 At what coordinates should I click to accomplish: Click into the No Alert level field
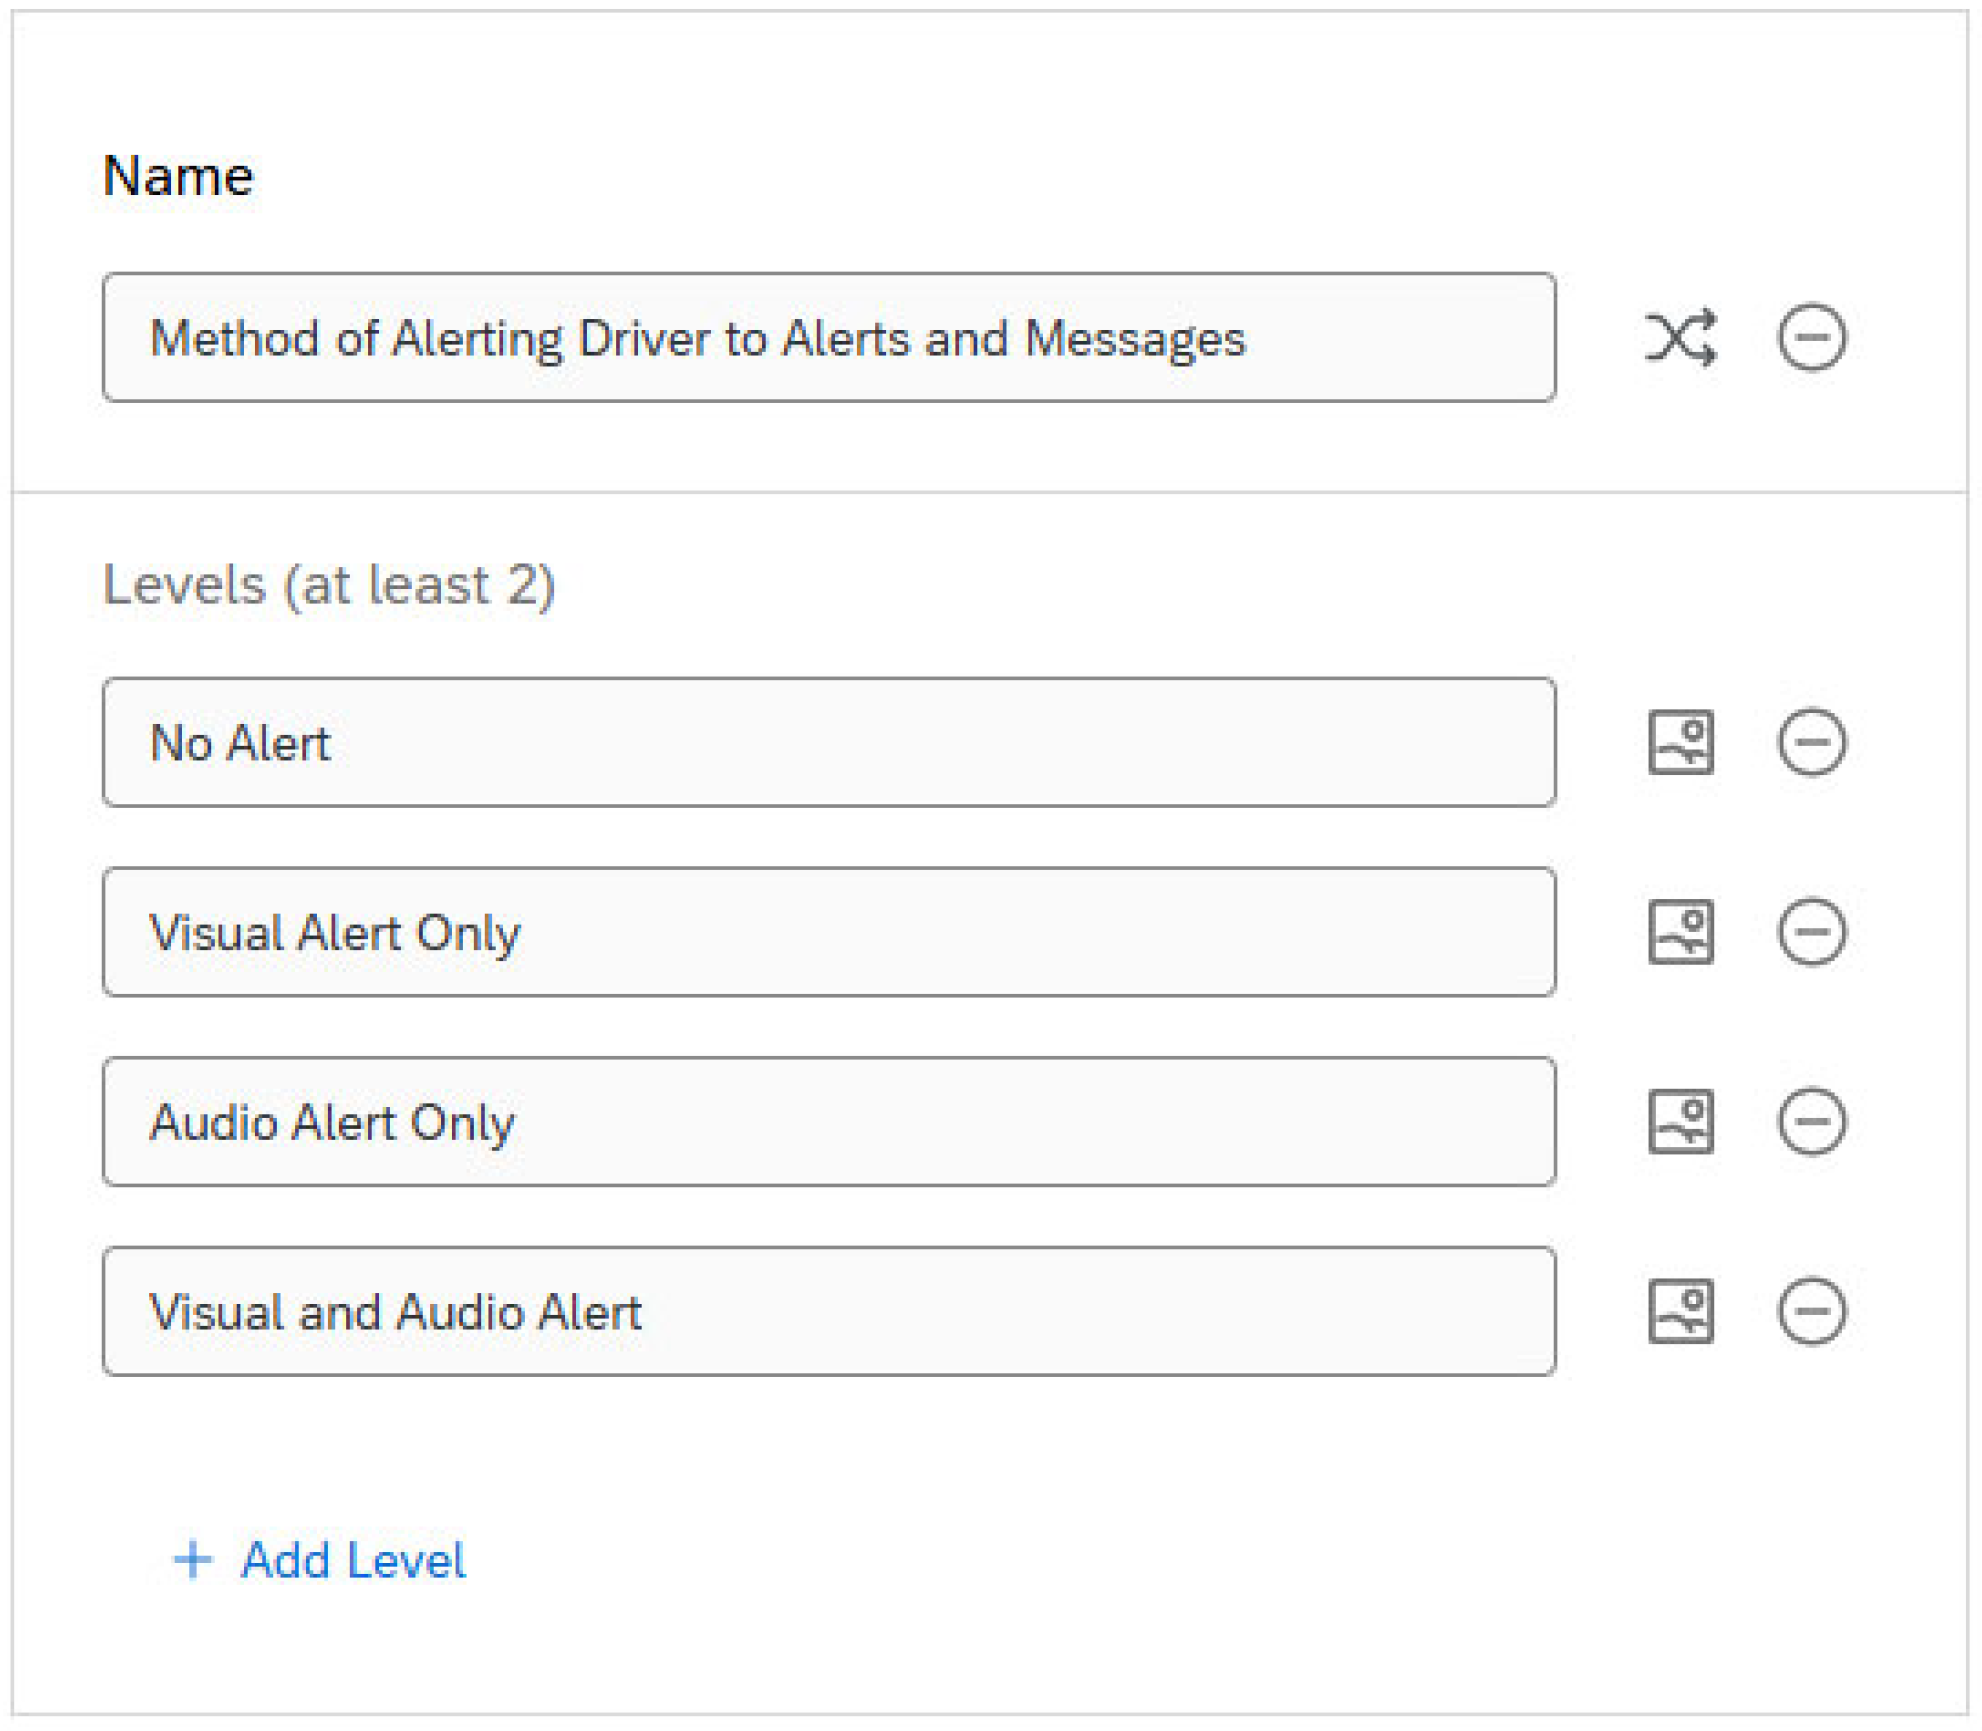tap(828, 742)
